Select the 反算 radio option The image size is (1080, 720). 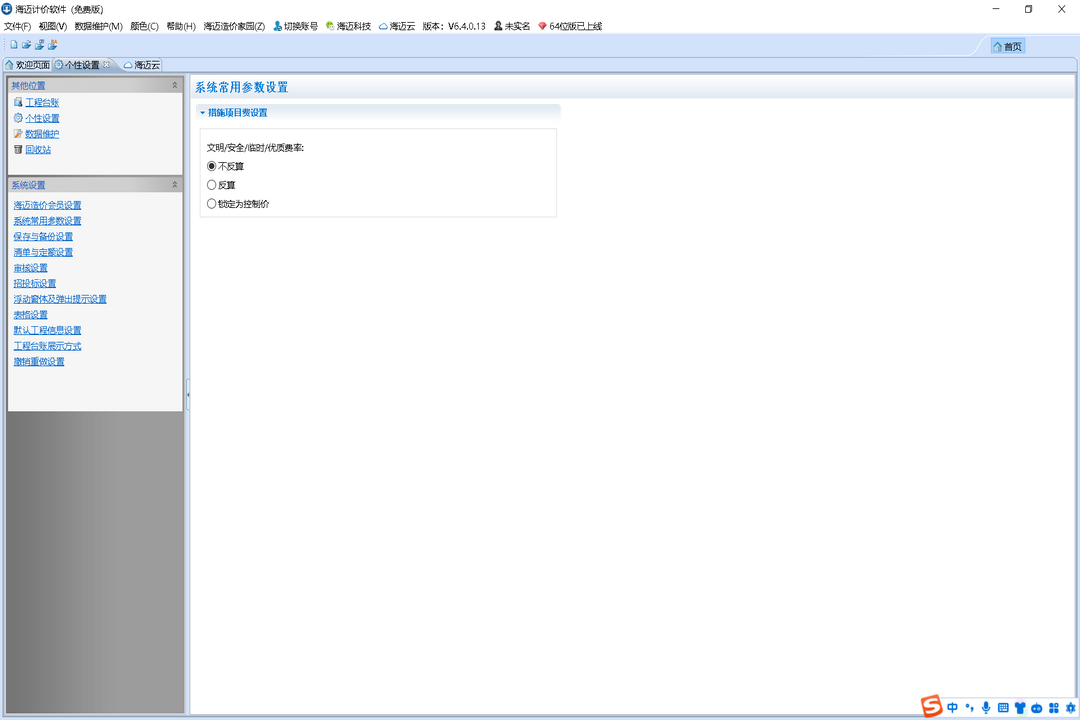[211, 185]
